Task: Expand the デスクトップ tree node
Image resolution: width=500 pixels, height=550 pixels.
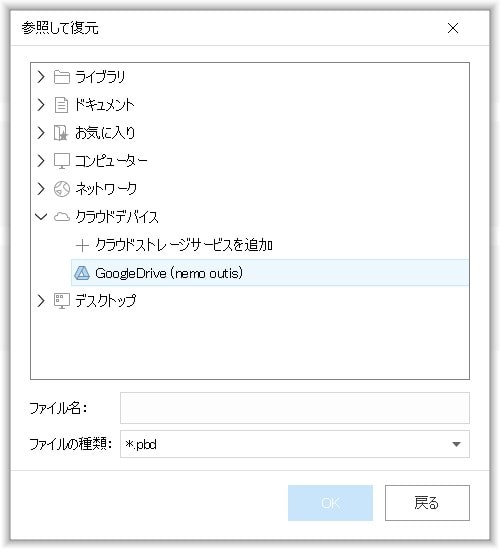Action: pyautogui.click(x=41, y=301)
